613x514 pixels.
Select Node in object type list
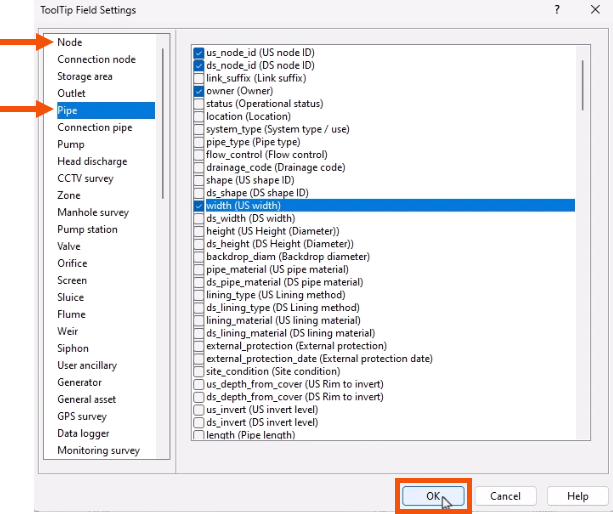tap(70, 42)
